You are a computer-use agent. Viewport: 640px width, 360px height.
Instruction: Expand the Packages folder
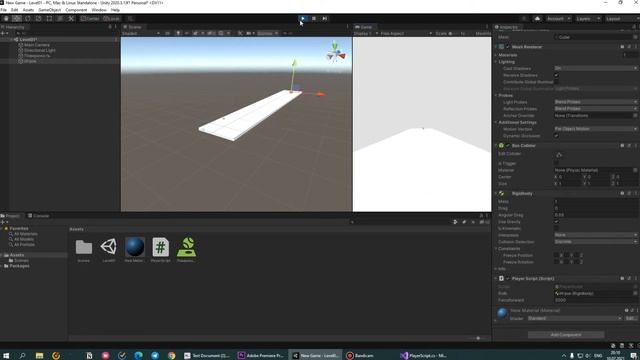click(x=2, y=266)
